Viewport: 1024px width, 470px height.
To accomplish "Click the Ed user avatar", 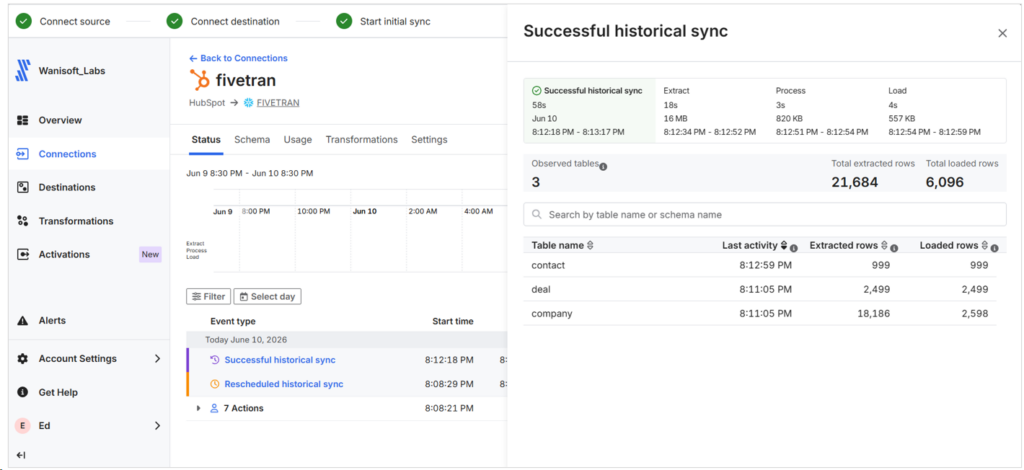I will coord(23,426).
